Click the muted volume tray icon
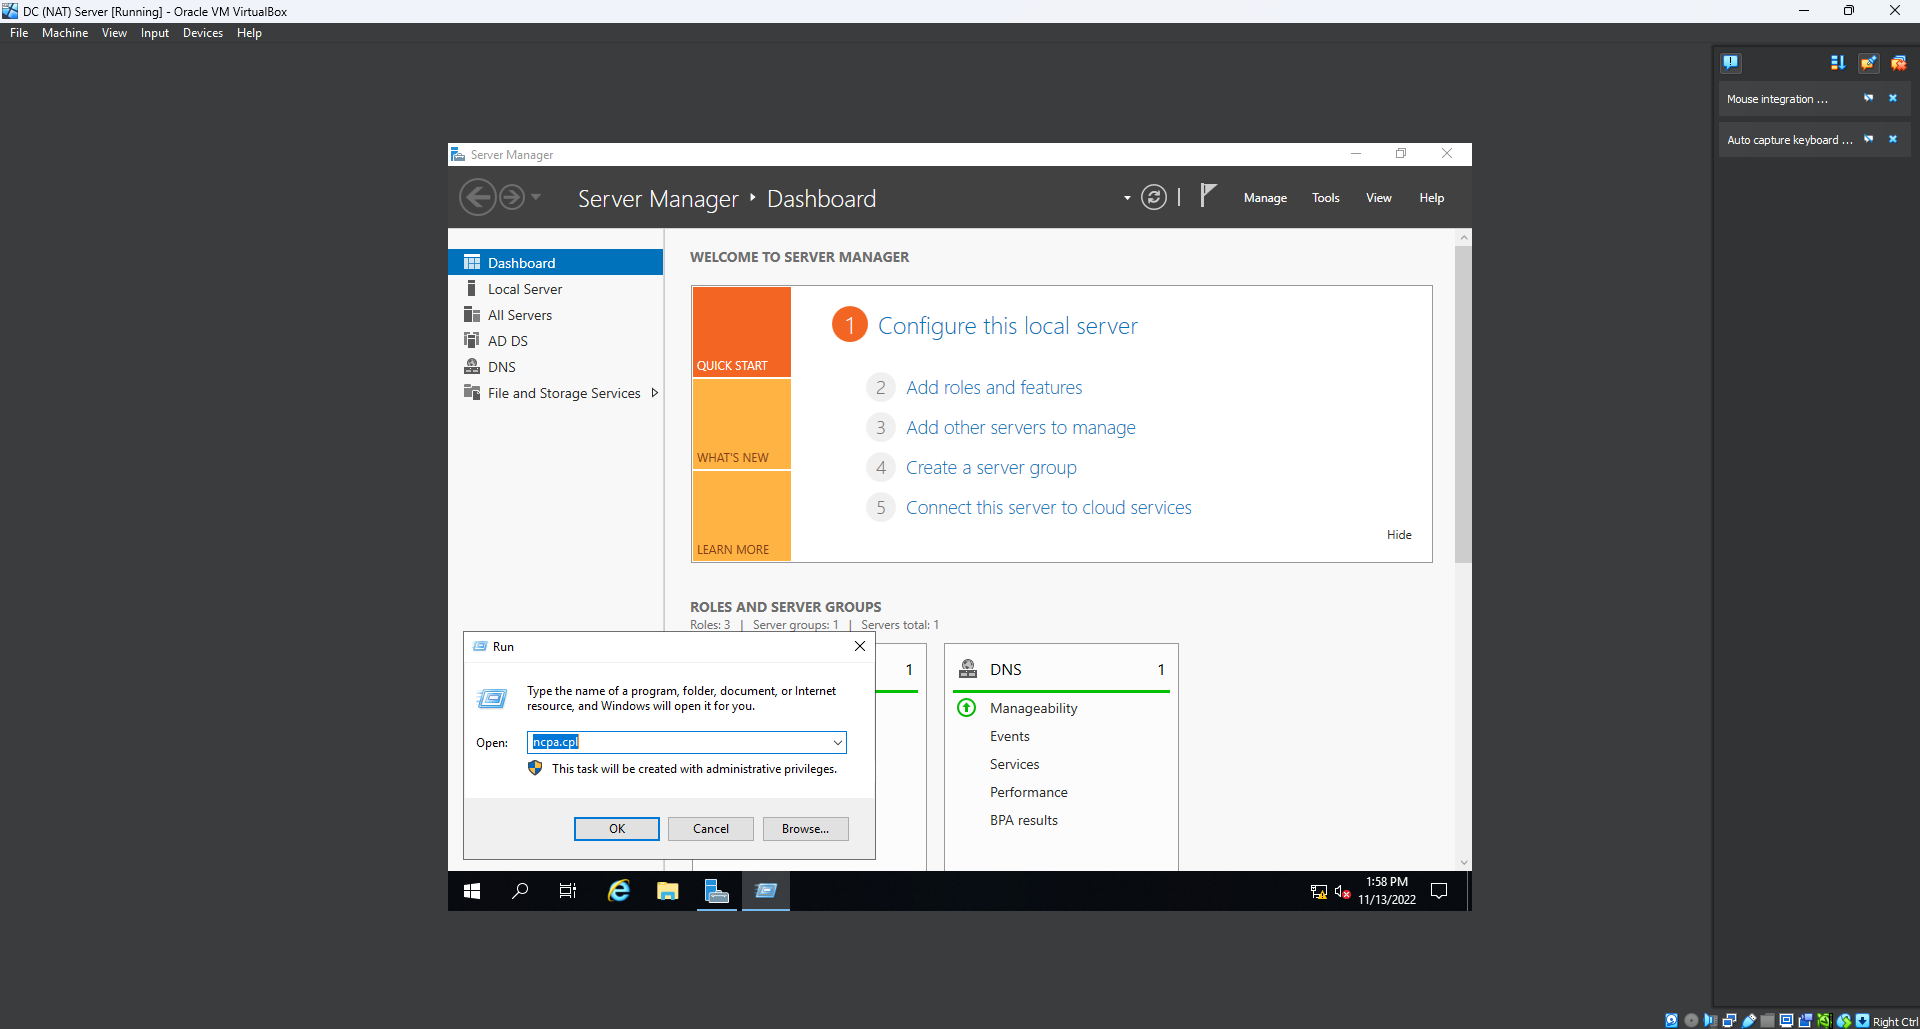The height and width of the screenshot is (1029, 1920). [1343, 891]
